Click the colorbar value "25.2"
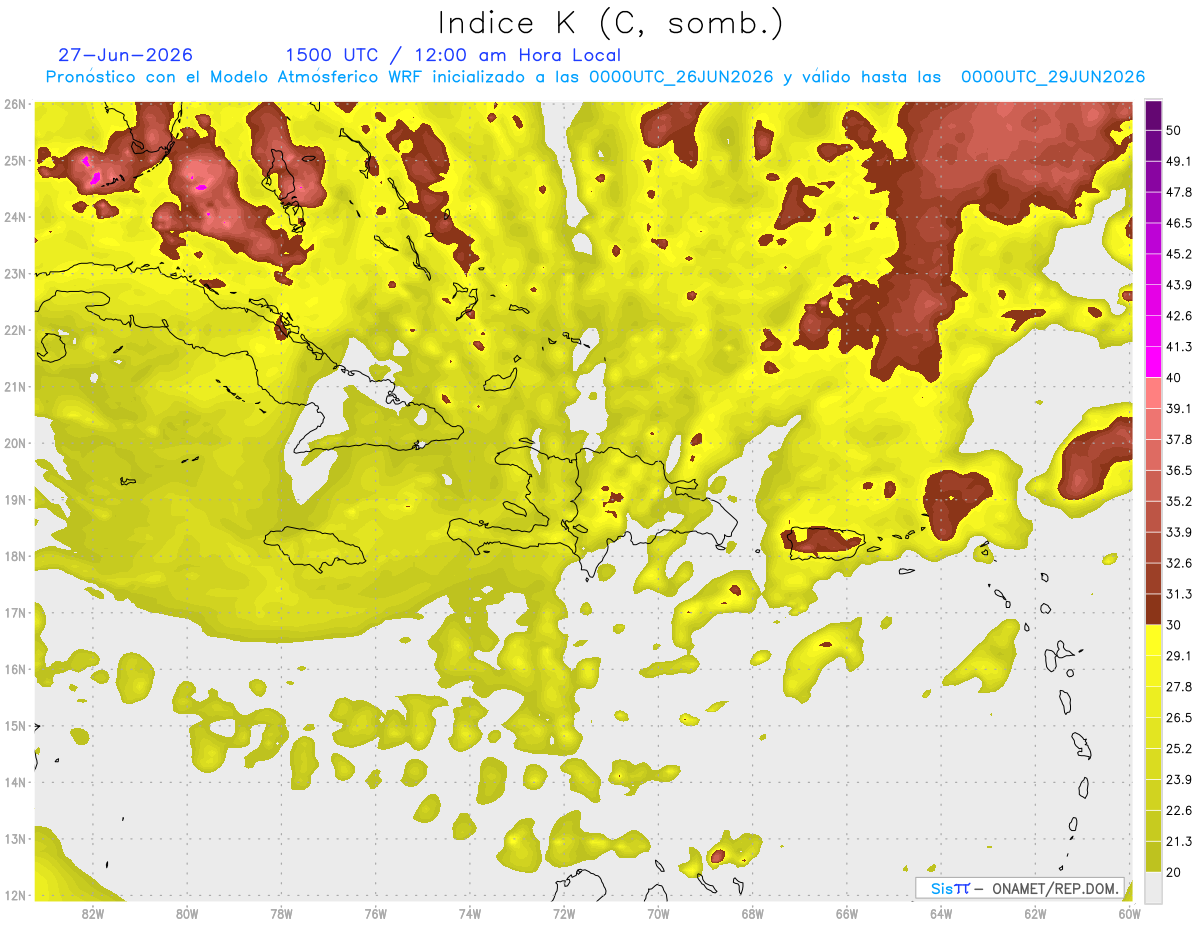The image size is (1200, 927). coord(1179,748)
